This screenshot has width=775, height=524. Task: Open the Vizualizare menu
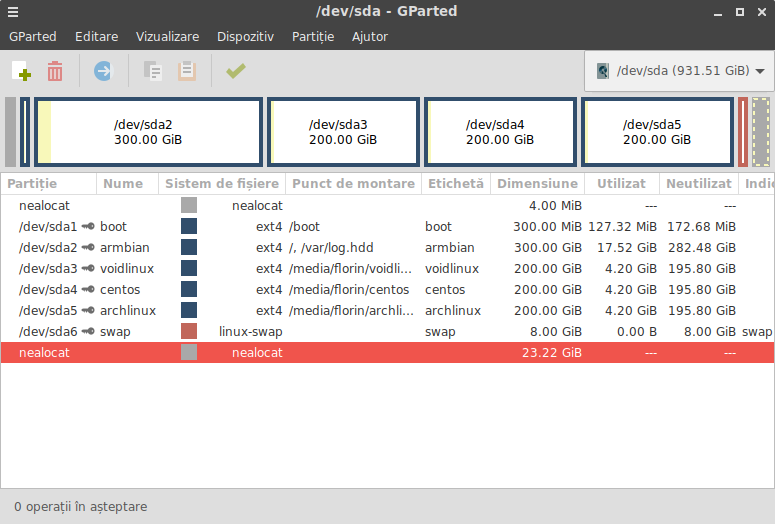click(168, 37)
